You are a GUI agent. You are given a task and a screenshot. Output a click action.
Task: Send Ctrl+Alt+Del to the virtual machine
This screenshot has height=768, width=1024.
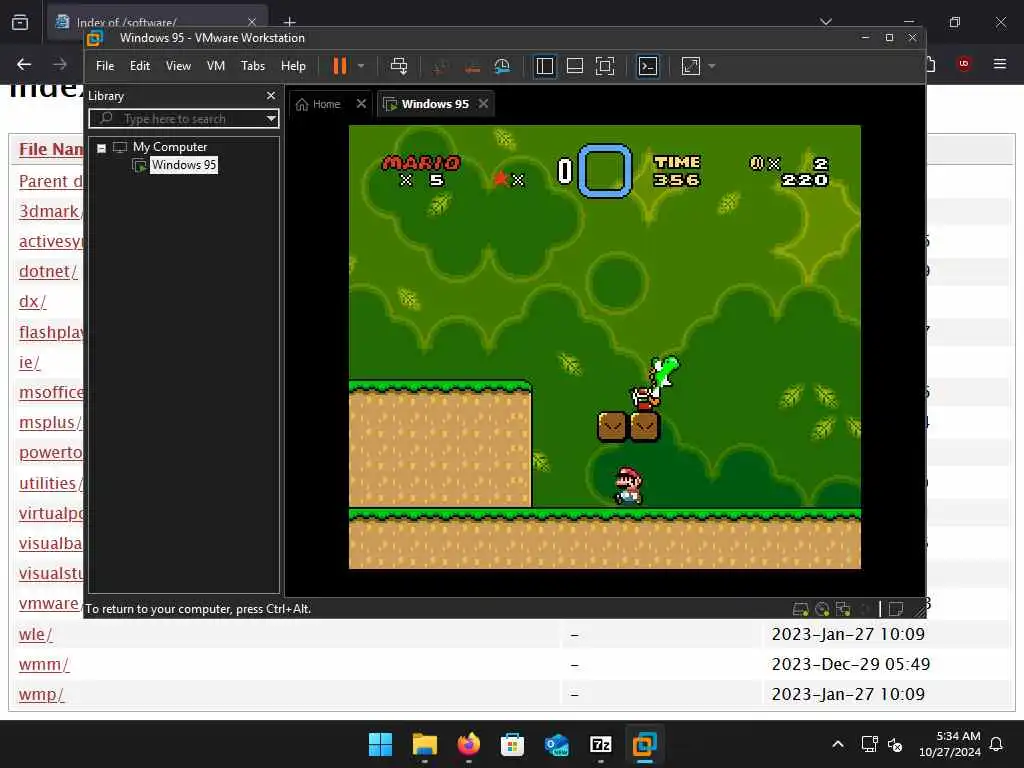tap(398, 66)
